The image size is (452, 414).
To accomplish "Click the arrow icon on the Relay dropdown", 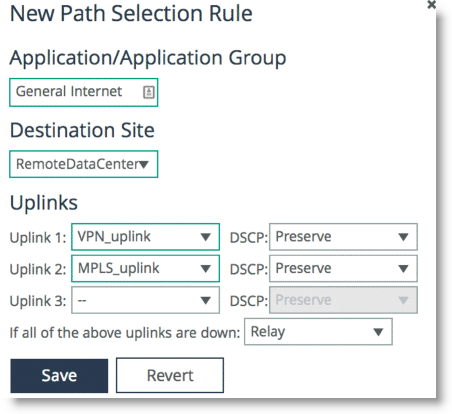I will pos(378,332).
